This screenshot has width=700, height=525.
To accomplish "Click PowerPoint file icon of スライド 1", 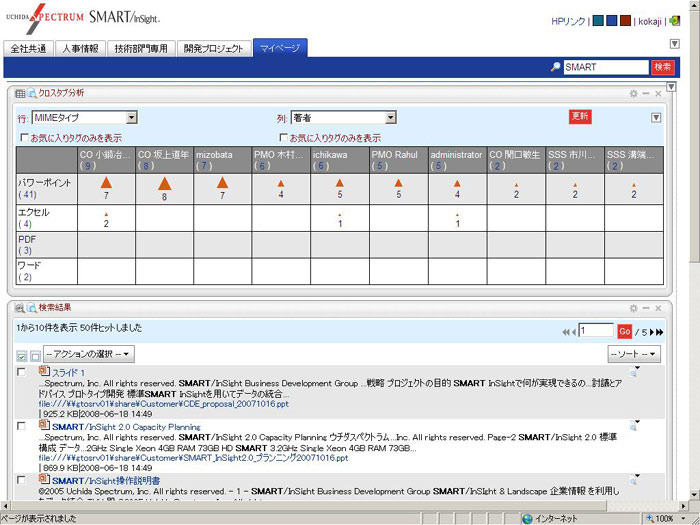I will coord(44,371).
